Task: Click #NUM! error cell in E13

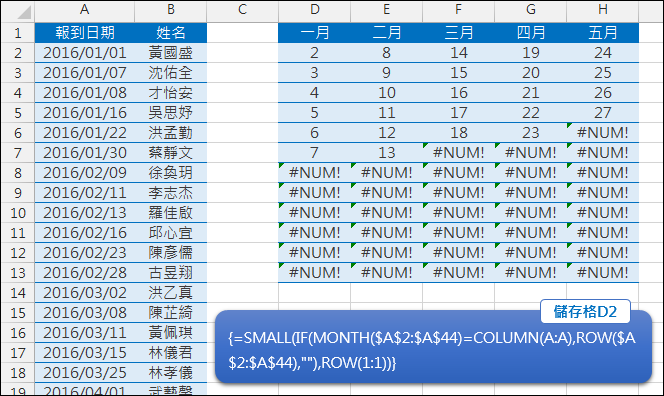Action: tap(386, 273)
